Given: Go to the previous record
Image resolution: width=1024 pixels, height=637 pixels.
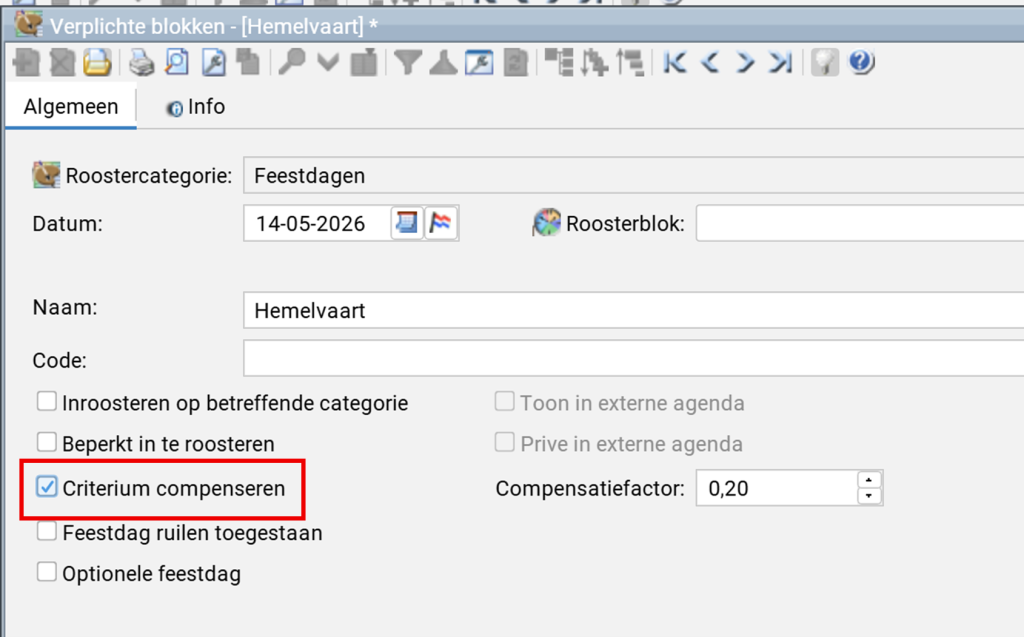Looking at the screenshot, I should pos(710,64).
